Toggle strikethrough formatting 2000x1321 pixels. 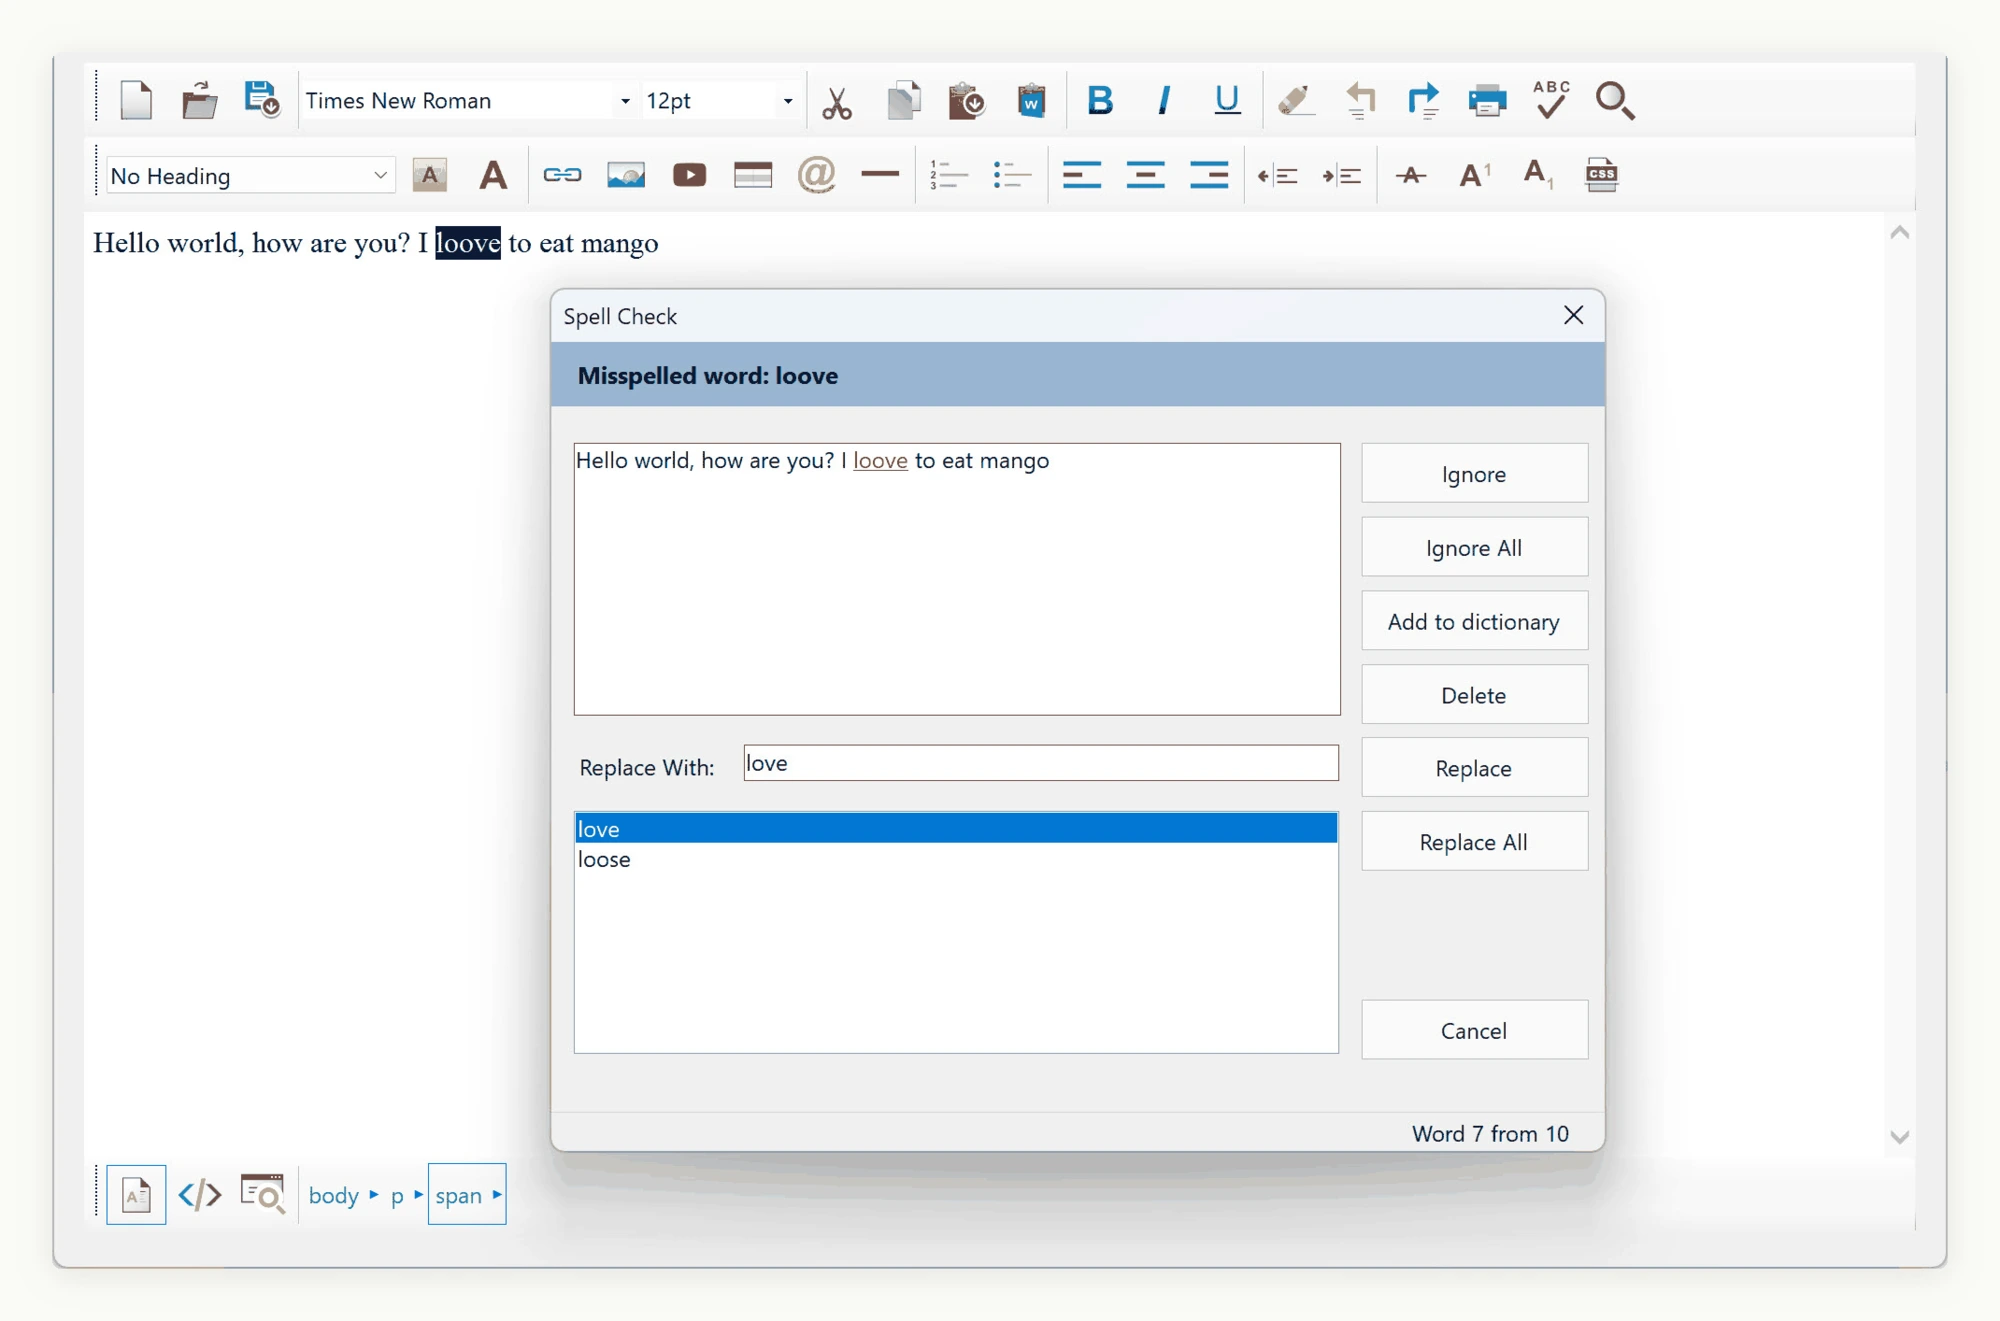pyautogui.click(x=1411, y=176)
